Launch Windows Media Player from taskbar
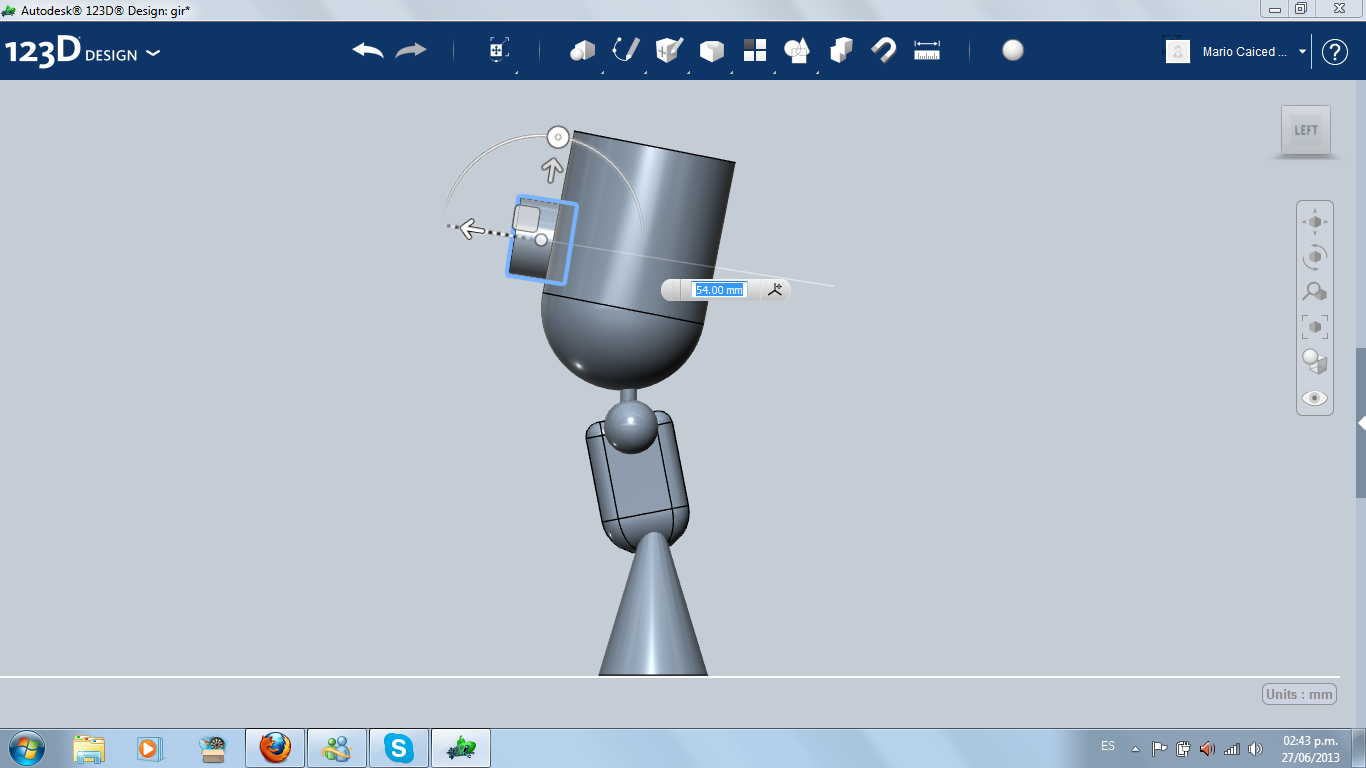This screenshot has width=1366, height=768. (148, 748)
